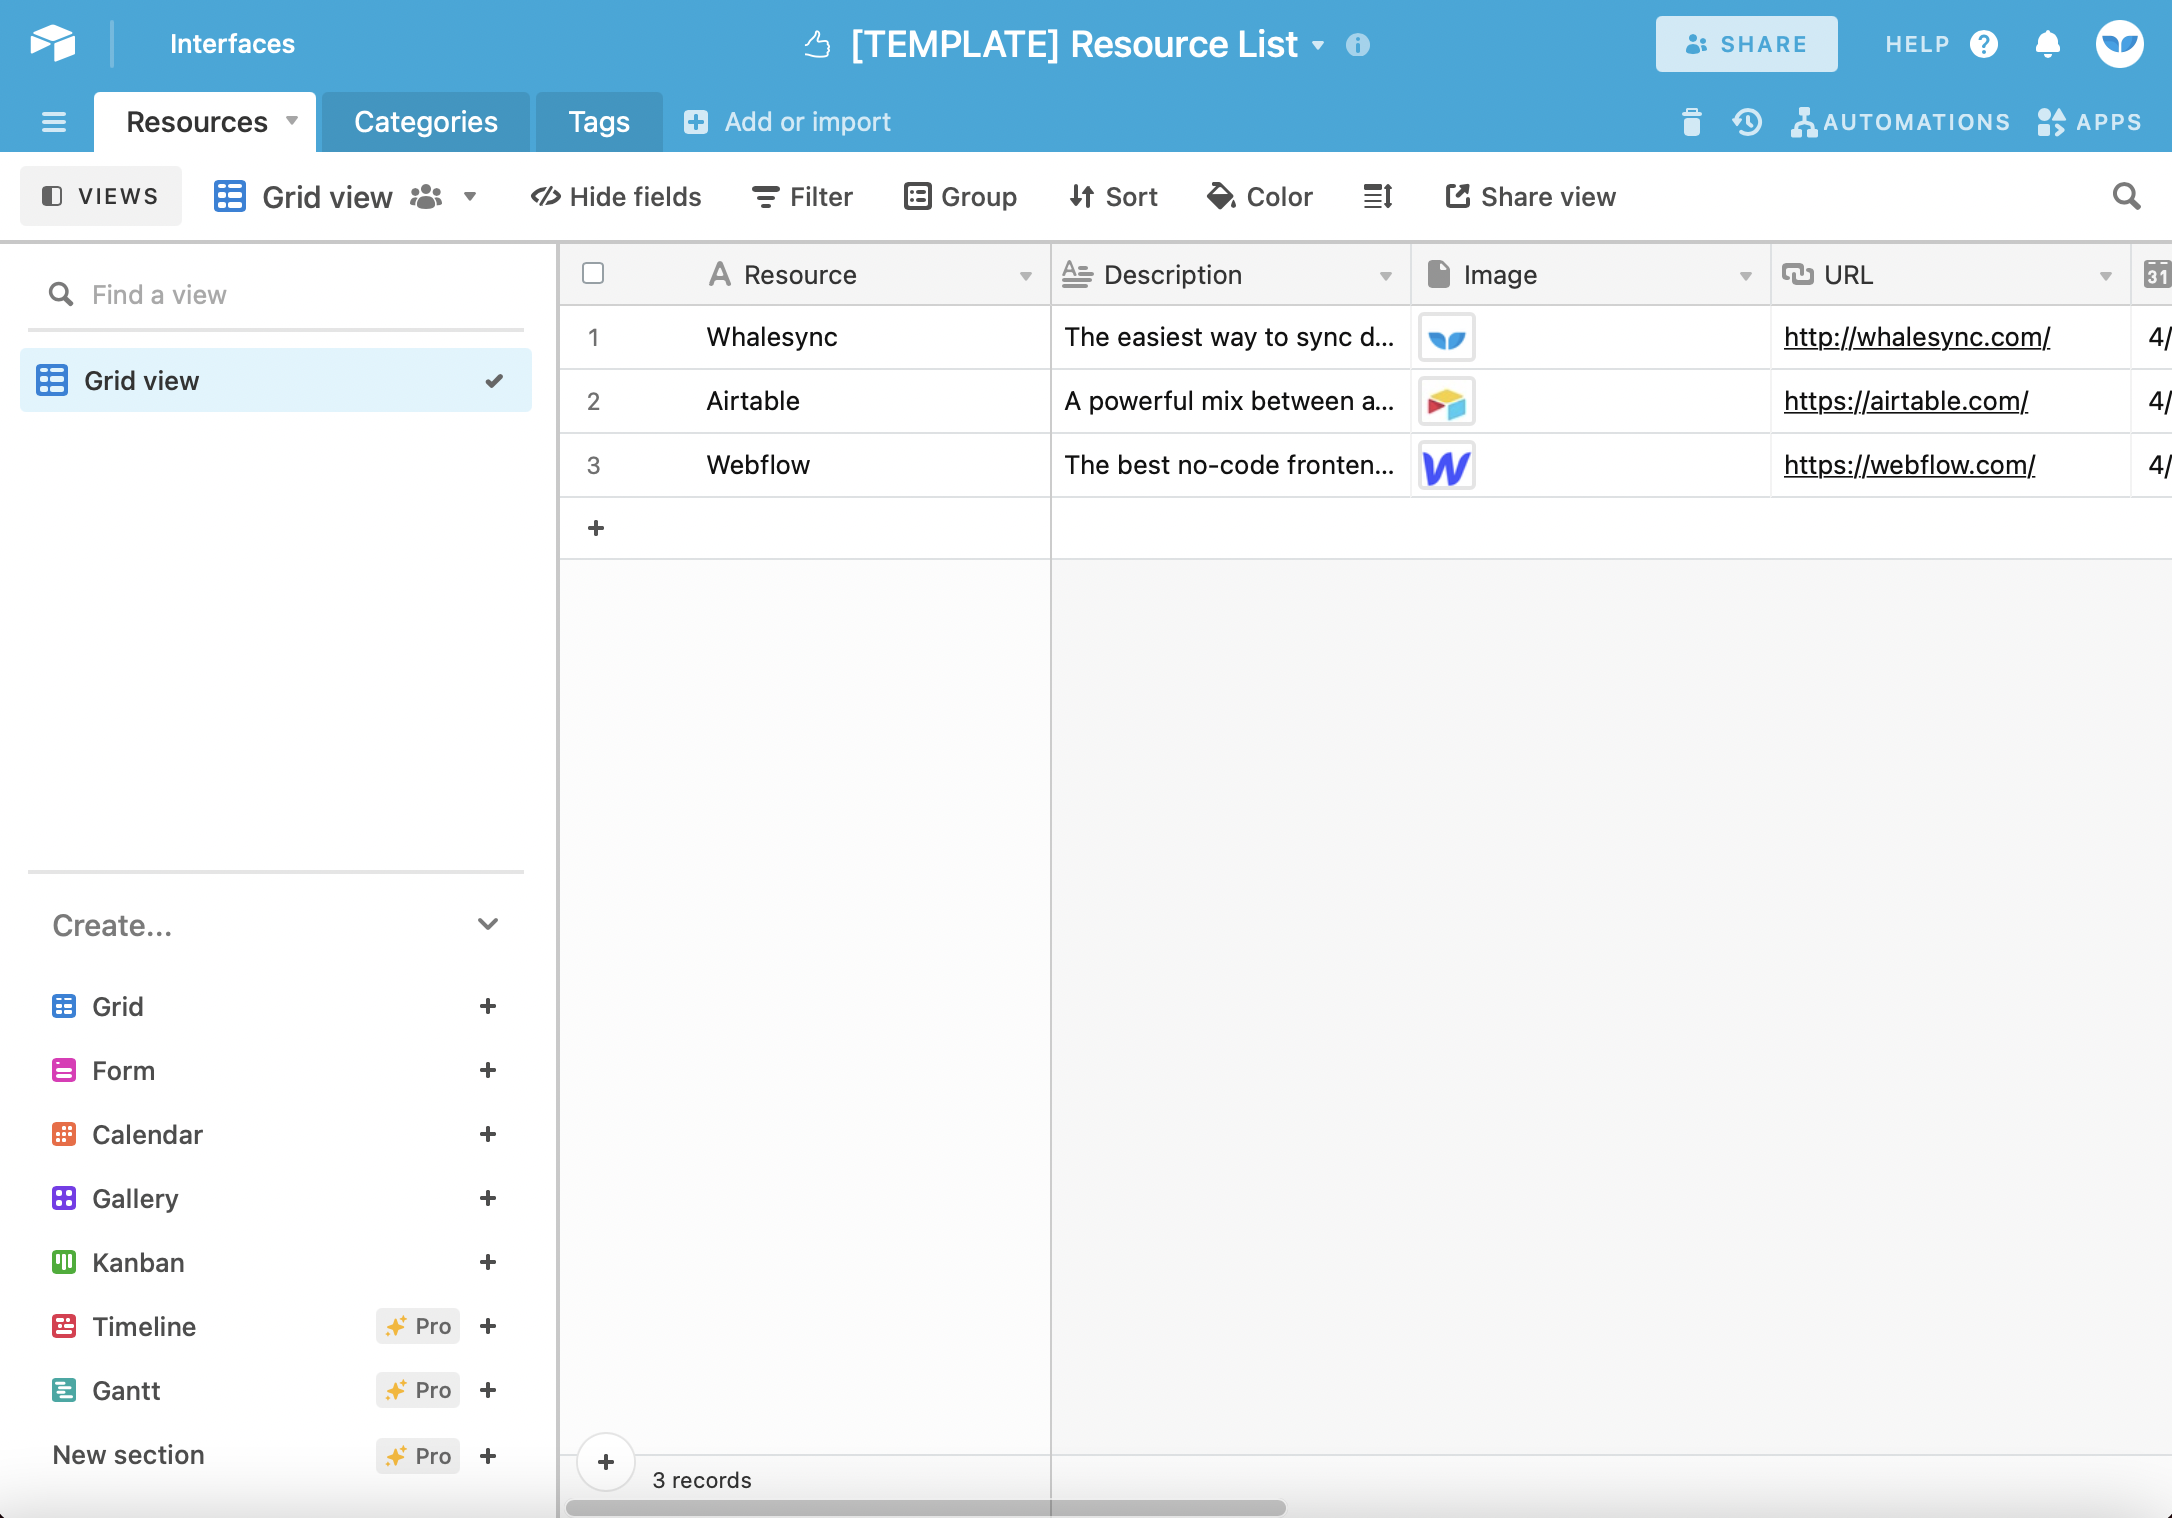Follow the airtable.com link

[1905, 400]
